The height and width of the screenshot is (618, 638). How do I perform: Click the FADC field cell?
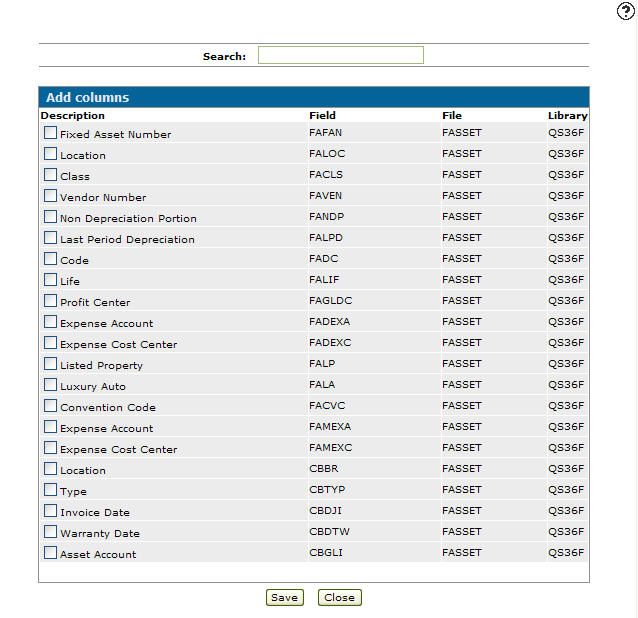[x=323, y=259]
